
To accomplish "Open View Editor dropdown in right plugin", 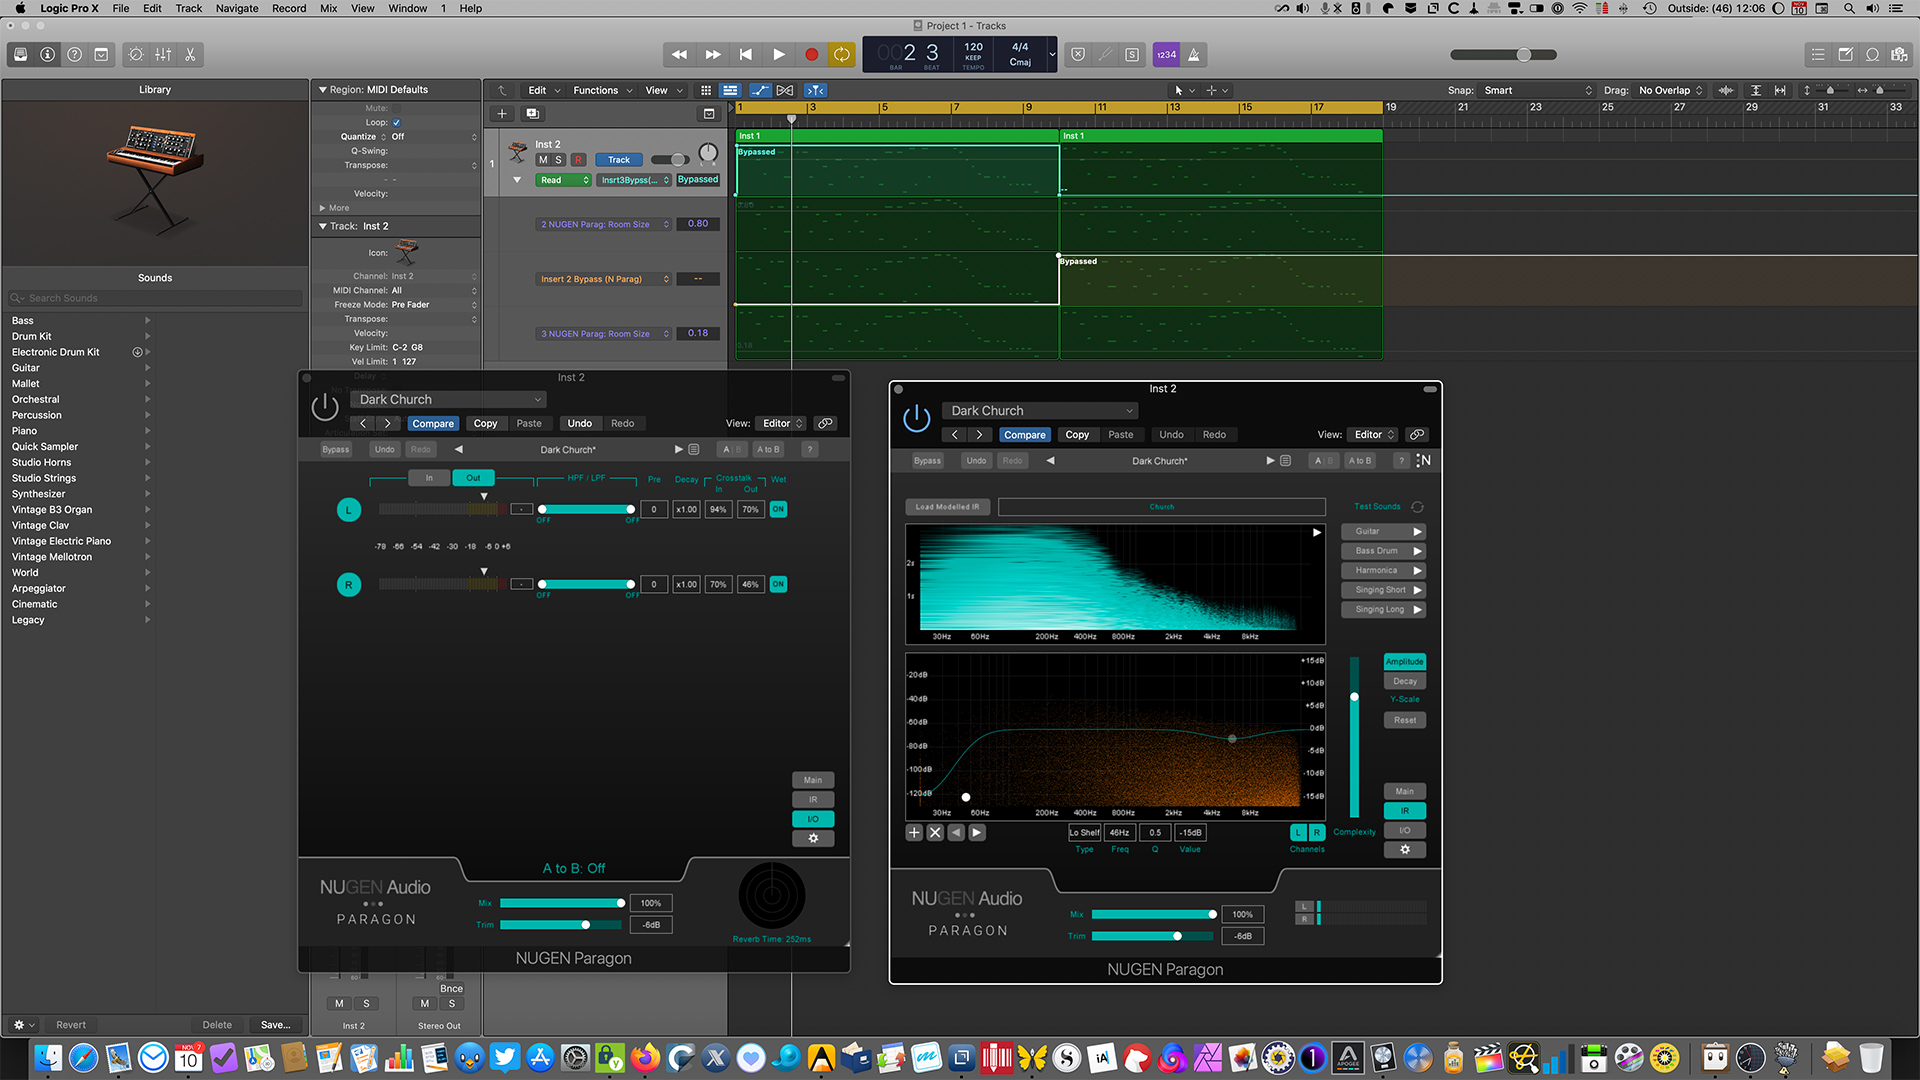I will (x=1374, y=435).
